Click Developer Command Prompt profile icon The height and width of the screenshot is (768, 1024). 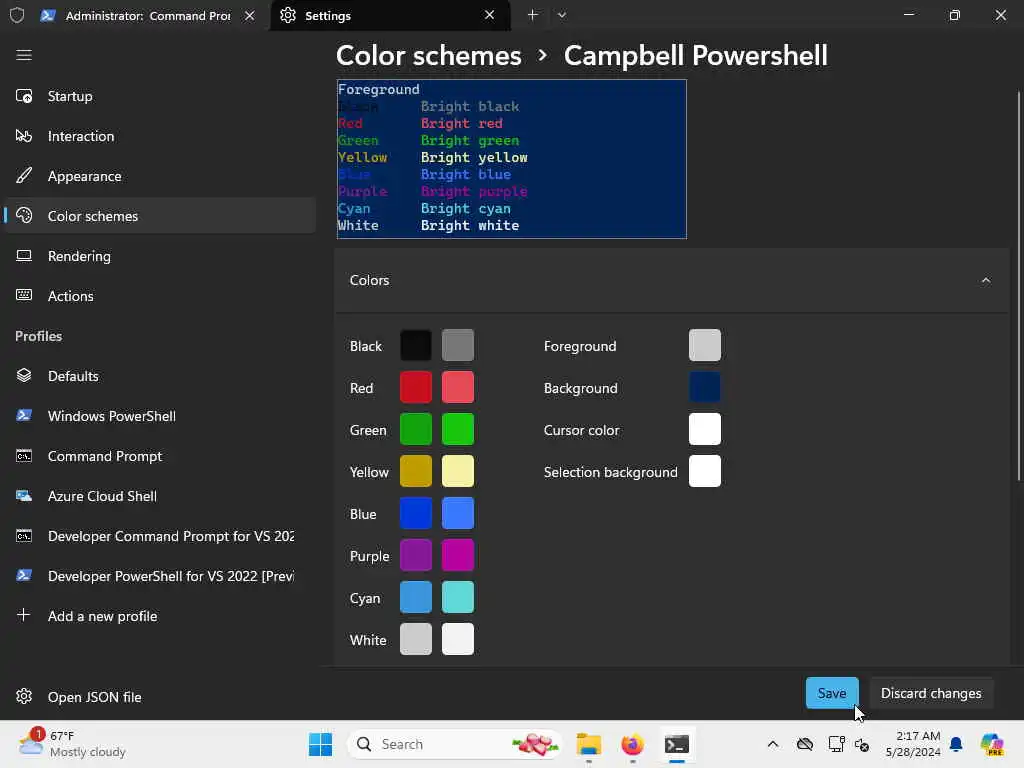24,536
